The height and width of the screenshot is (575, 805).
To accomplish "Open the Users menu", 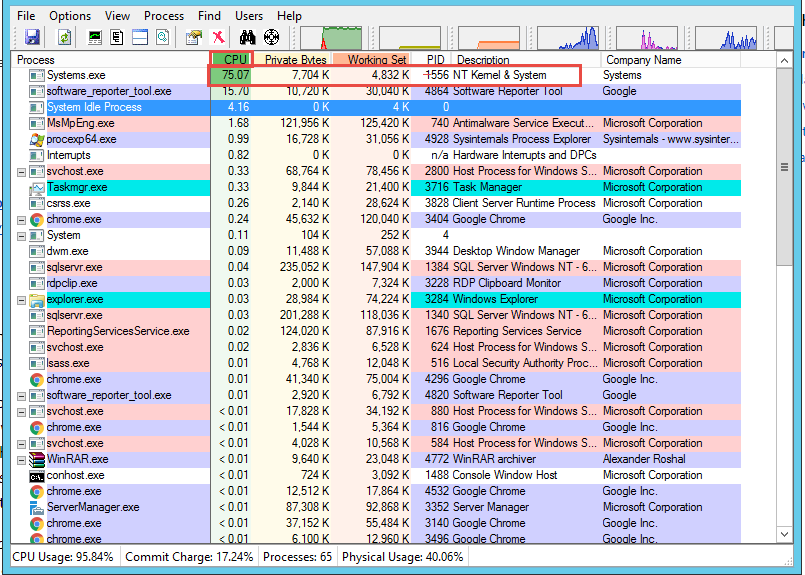I will tap(249, 16).
